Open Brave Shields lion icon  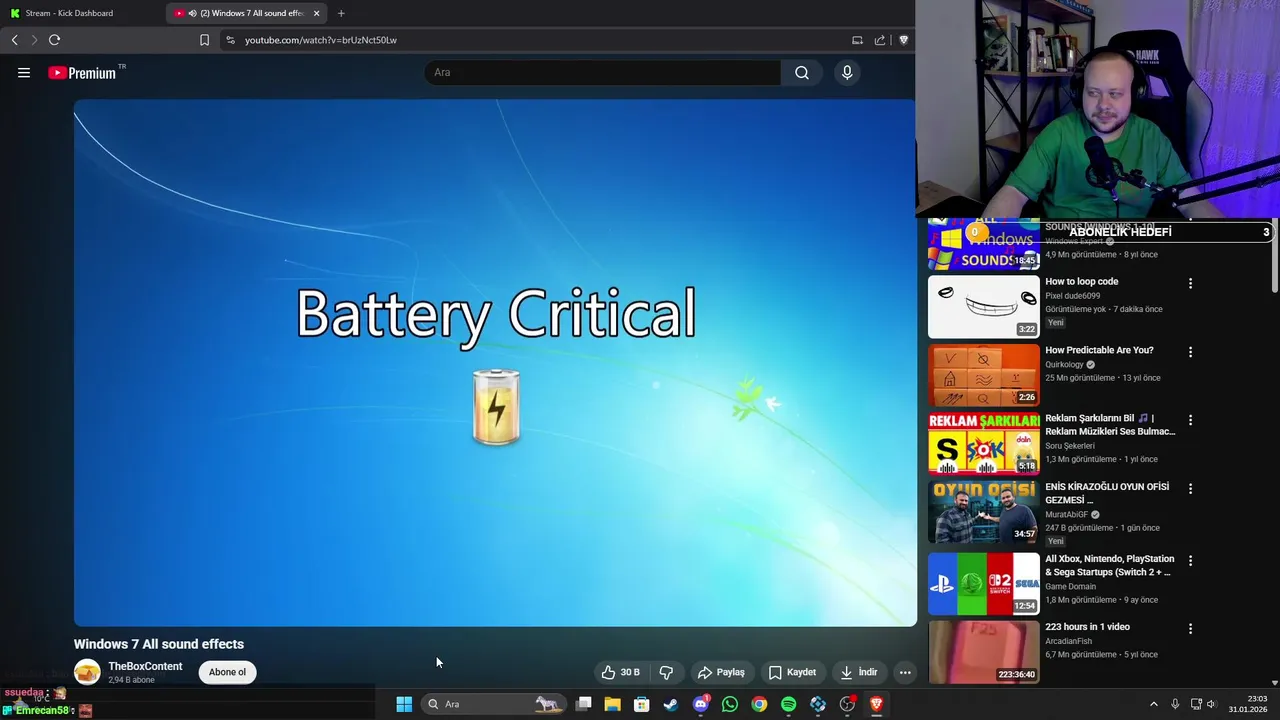(904, 40)
